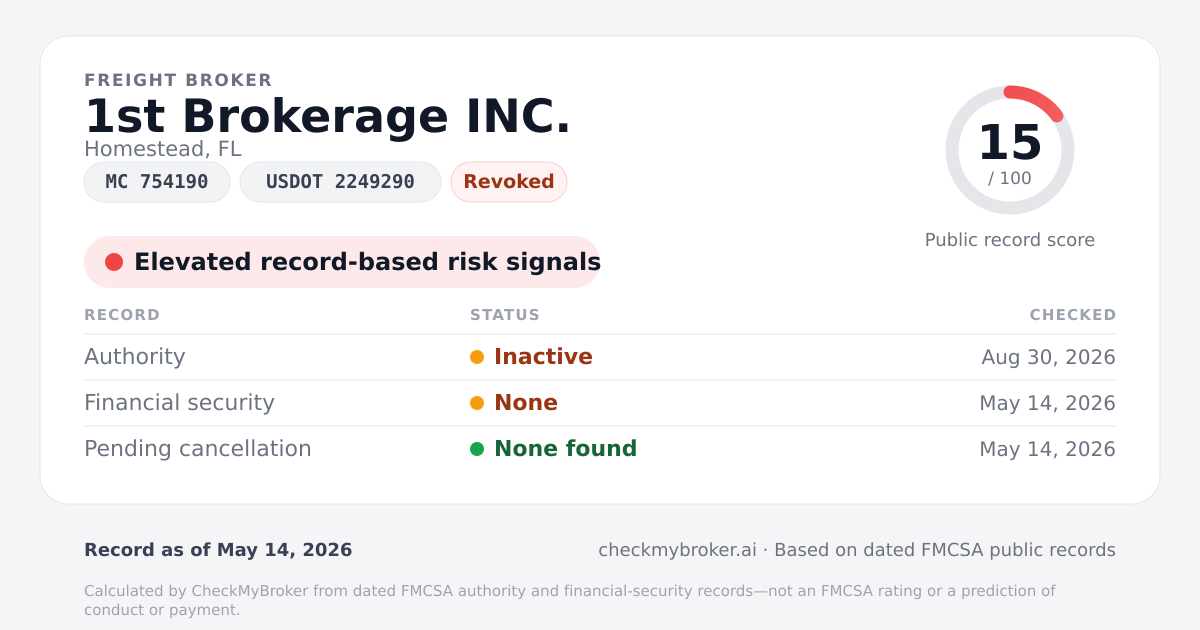
Task: Select the USDOT 2249290 badge
Action: [340, 182]
